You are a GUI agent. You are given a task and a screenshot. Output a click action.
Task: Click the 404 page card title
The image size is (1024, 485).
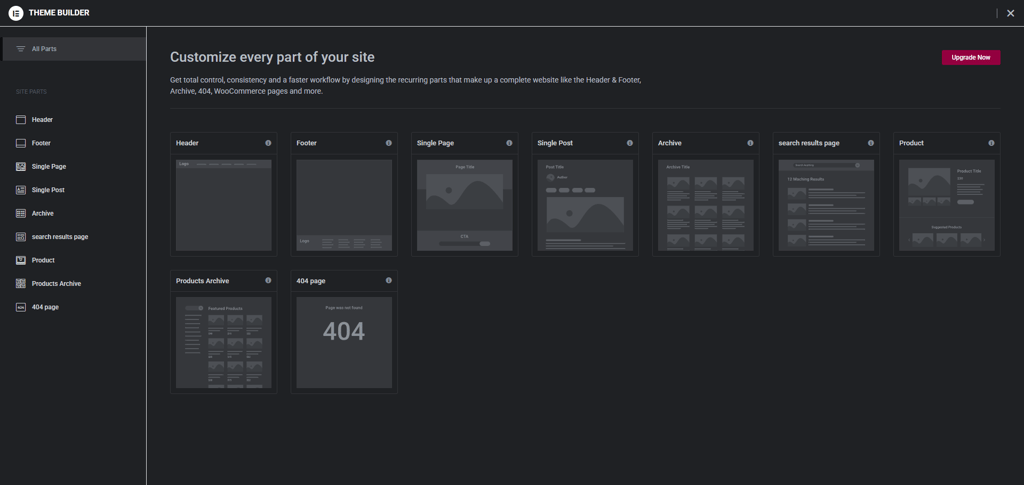click(311, 281)
